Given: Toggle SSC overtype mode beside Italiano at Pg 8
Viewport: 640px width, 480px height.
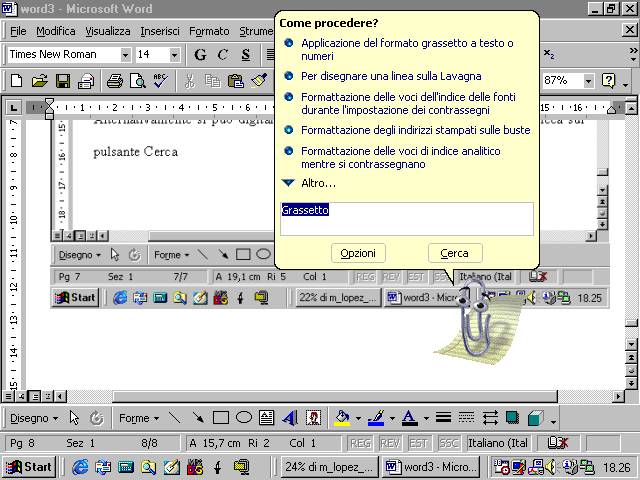Looking at the screenshot, I should 448,443.
